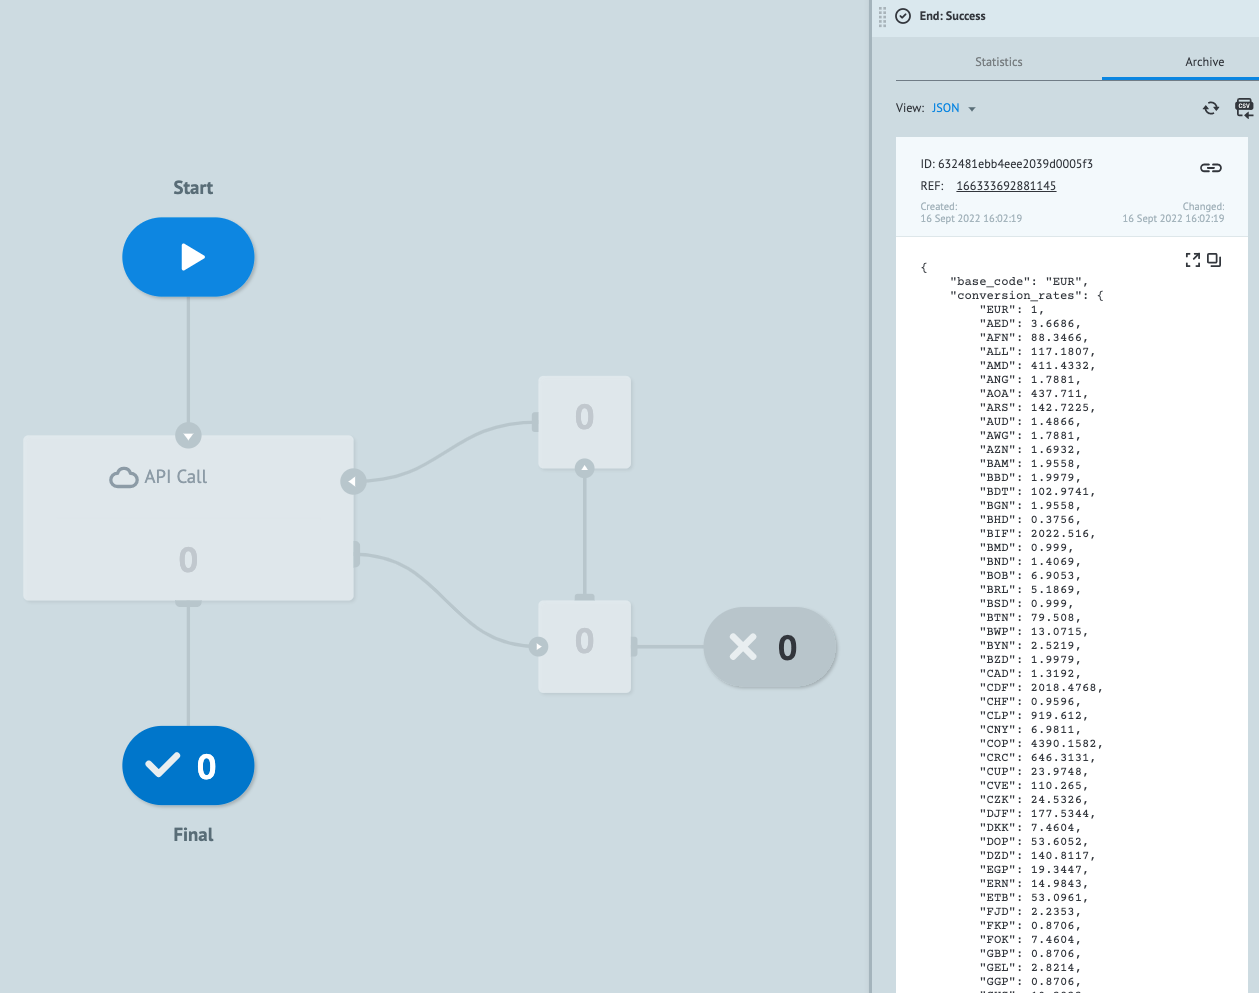Open JSON payload in fullscreen

tap(1193, 259)
